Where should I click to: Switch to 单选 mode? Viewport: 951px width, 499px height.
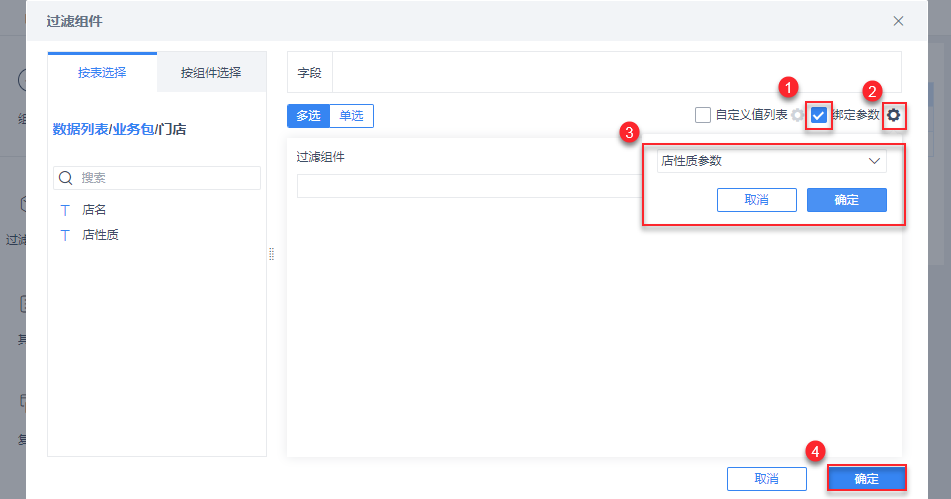tap(351, 116)
